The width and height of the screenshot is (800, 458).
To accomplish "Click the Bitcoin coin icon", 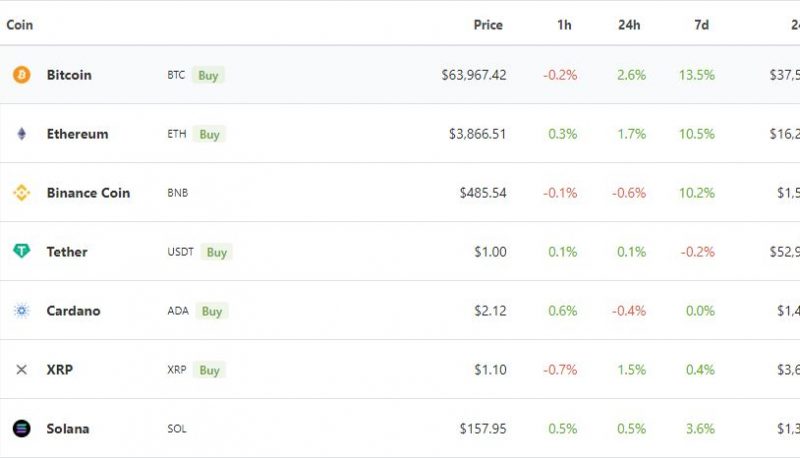I will pyautogui.click(x=21, y=74).
